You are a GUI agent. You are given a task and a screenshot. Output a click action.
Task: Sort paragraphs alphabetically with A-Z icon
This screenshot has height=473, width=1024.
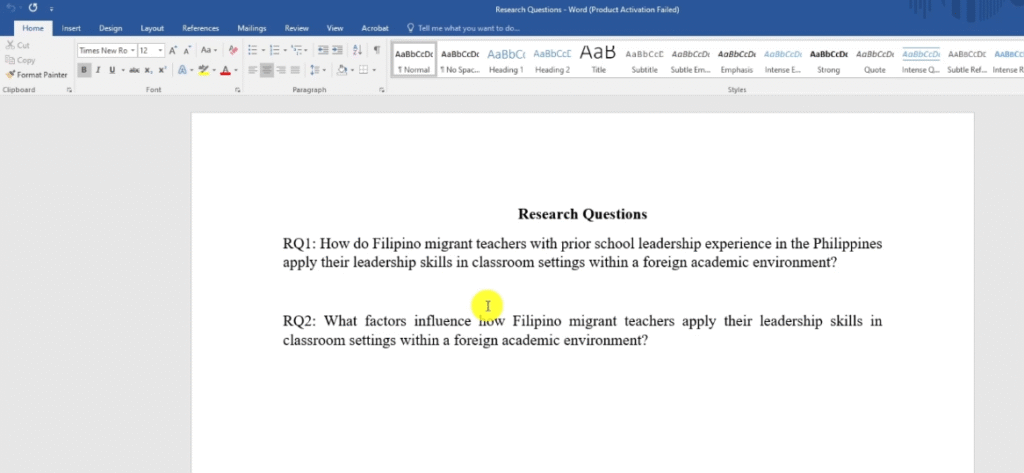point(358,50)
